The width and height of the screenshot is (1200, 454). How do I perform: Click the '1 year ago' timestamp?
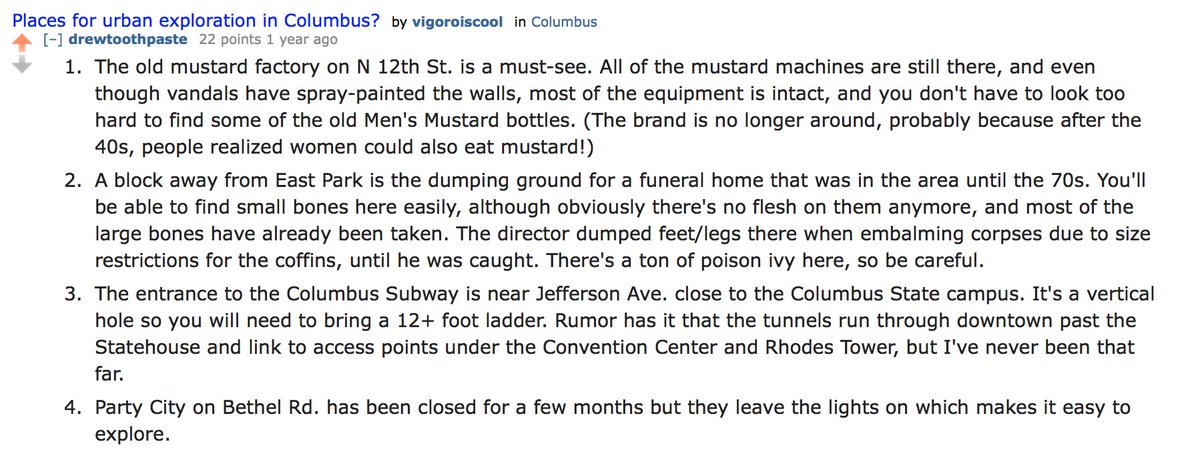[x=302, y=40]
